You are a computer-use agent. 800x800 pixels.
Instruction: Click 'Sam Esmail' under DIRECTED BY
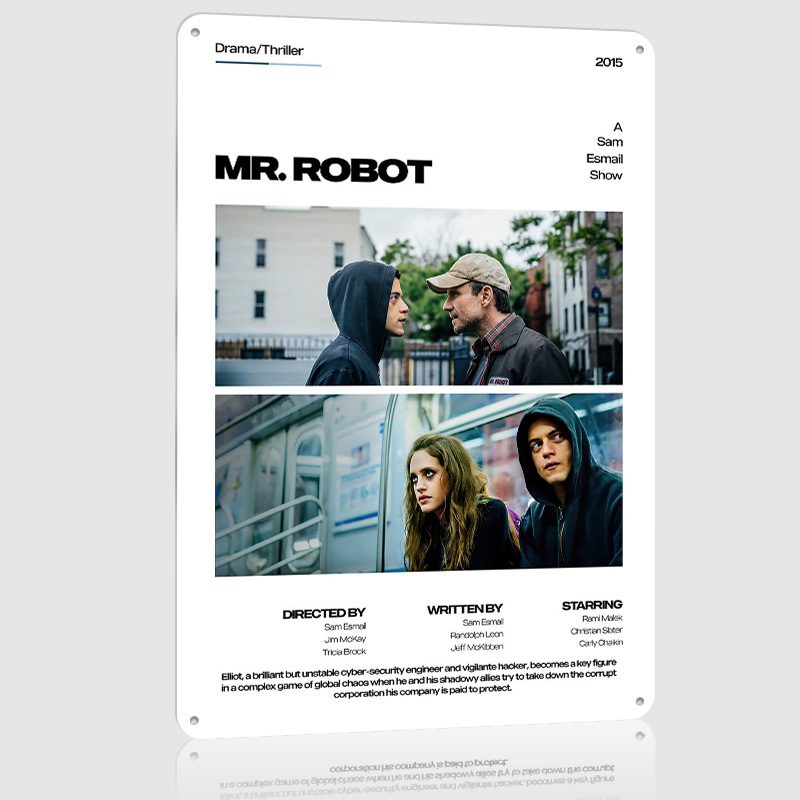click(x=345, y=627)
